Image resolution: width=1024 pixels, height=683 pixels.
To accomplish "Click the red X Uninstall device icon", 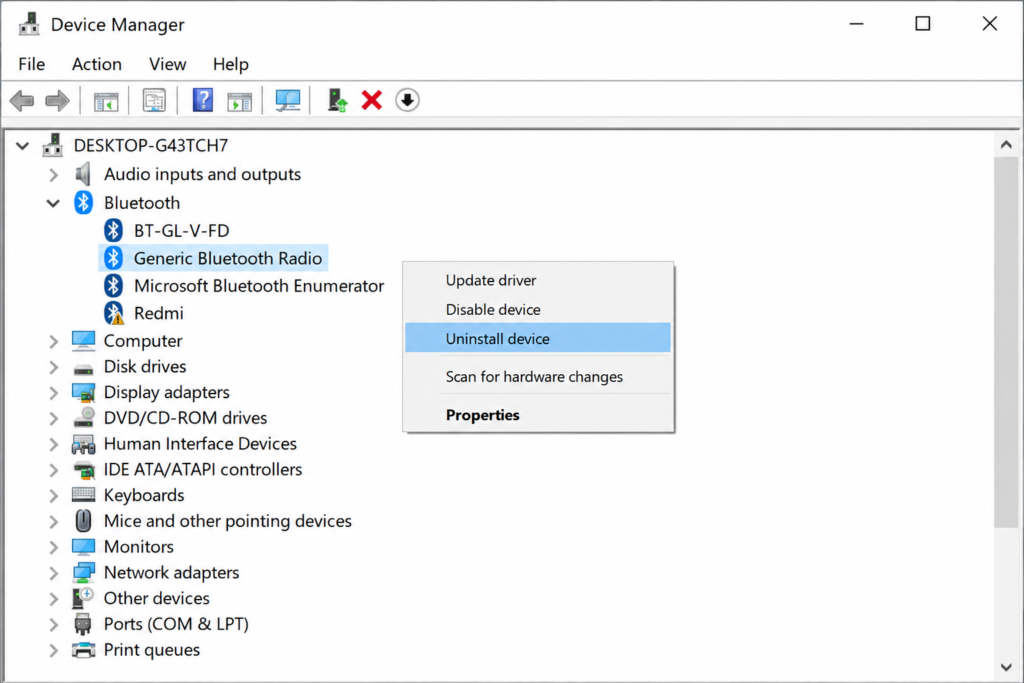I will pyautogui.click(x=372, y=101).
